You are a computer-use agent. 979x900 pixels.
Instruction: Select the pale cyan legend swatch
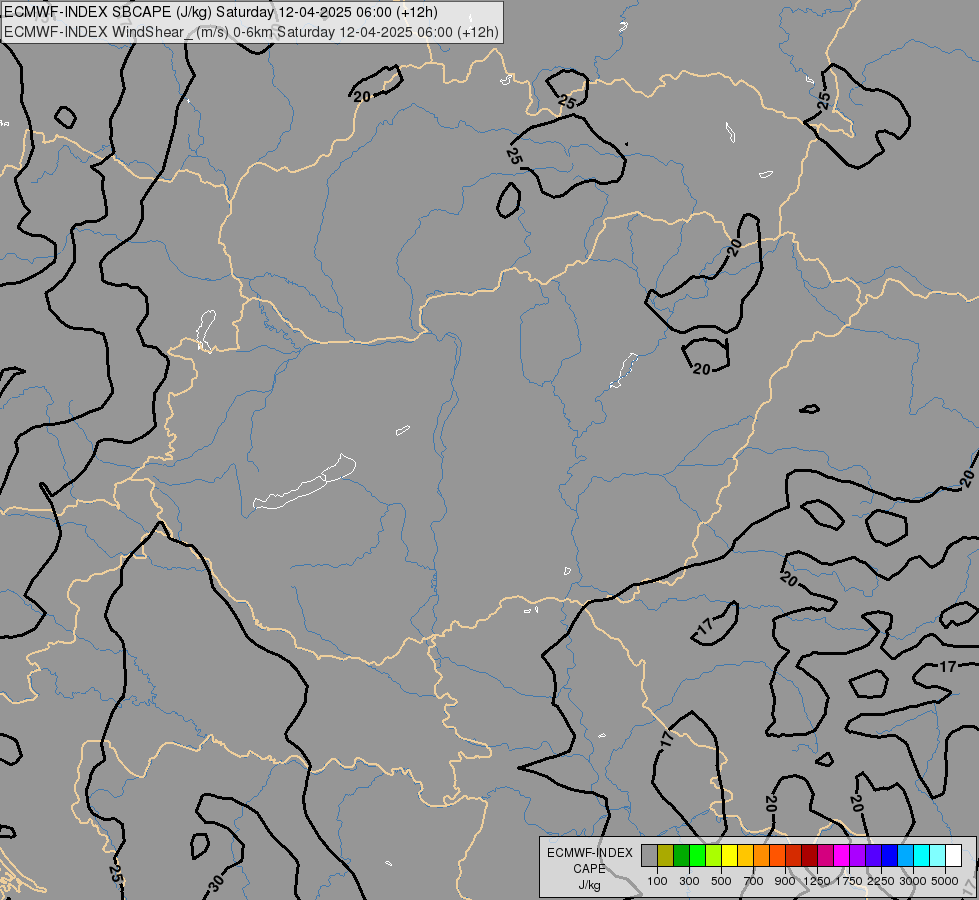coord(938,856)
